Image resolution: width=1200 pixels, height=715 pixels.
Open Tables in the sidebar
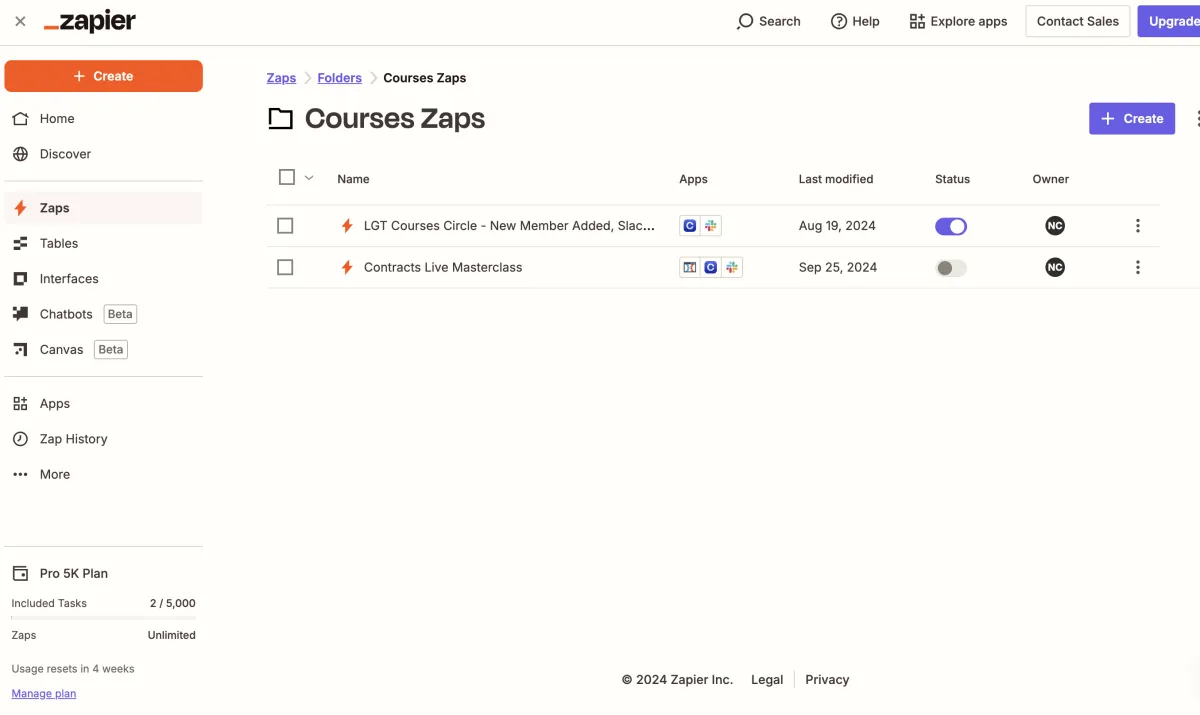(x=104, y=243)
